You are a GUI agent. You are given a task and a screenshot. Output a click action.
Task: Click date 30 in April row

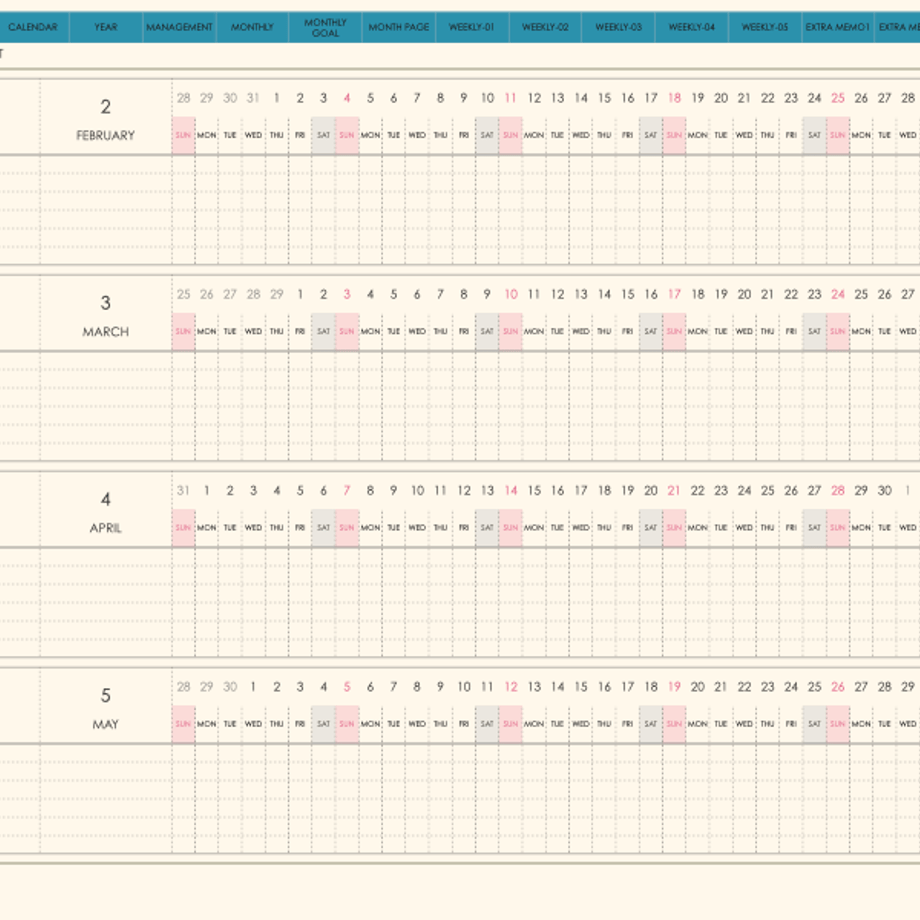click(885, 491)
